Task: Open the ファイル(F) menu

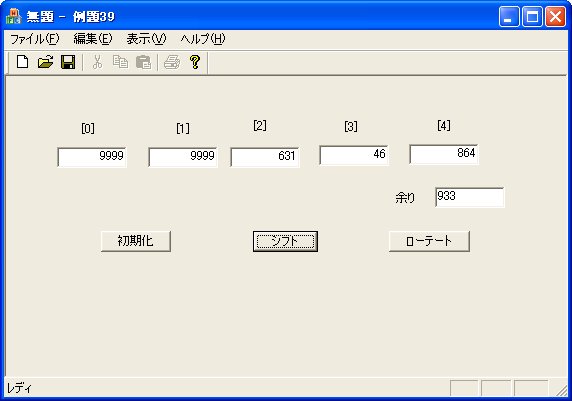Action: point(34,39)
